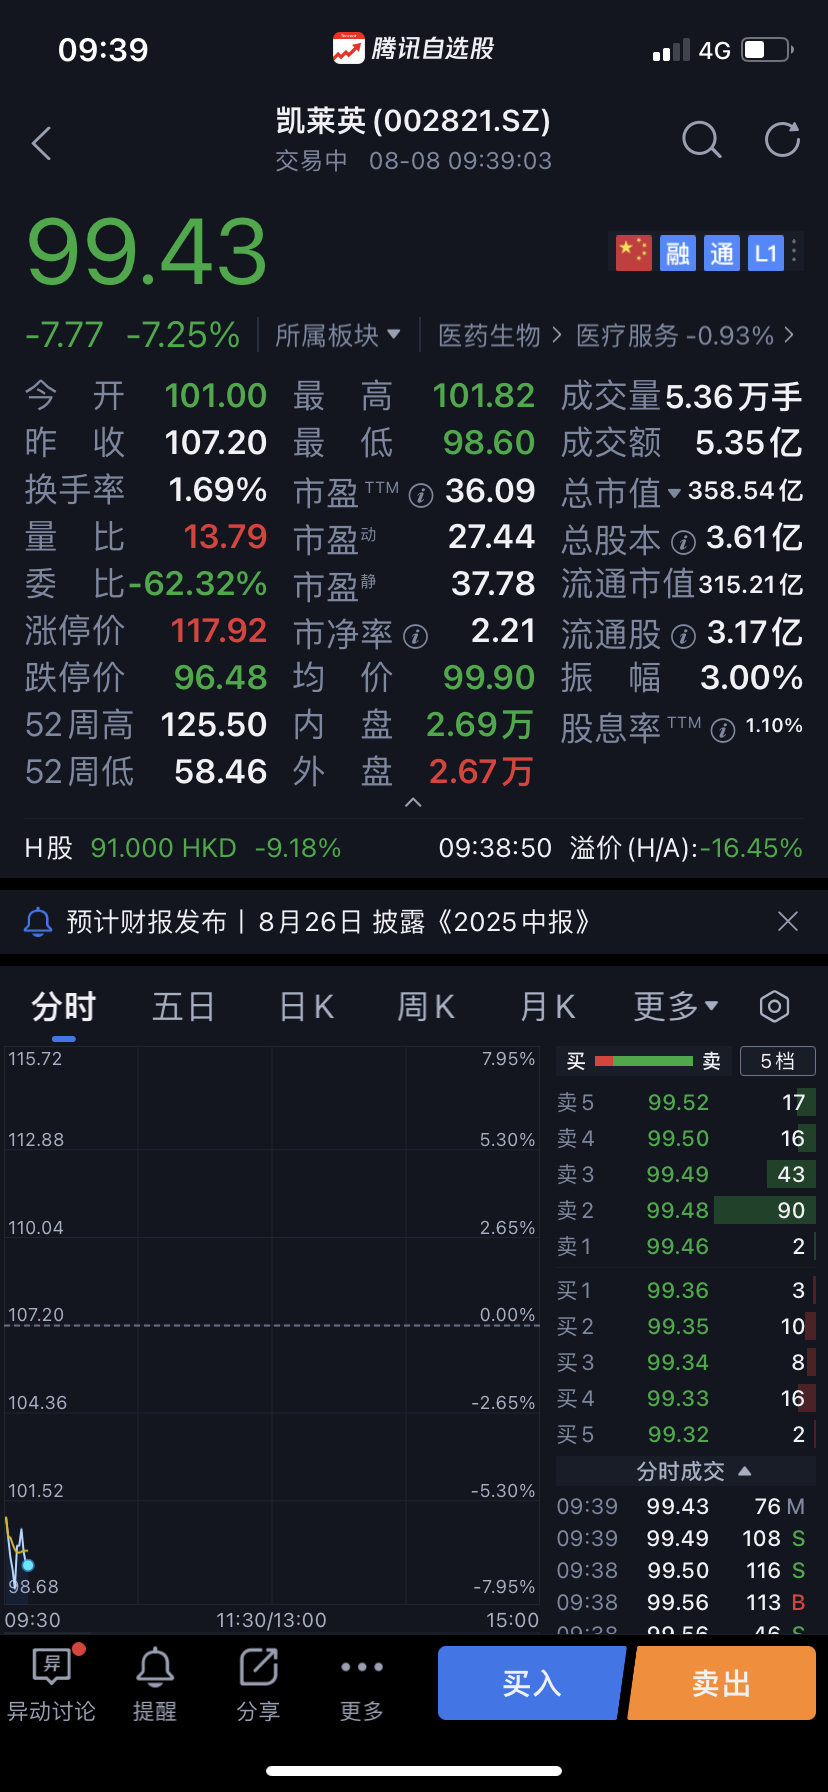Select the 日K chart tab
Image resolution: width=828 pixels, height=1792 pixels.
[x=306, y=1006]
